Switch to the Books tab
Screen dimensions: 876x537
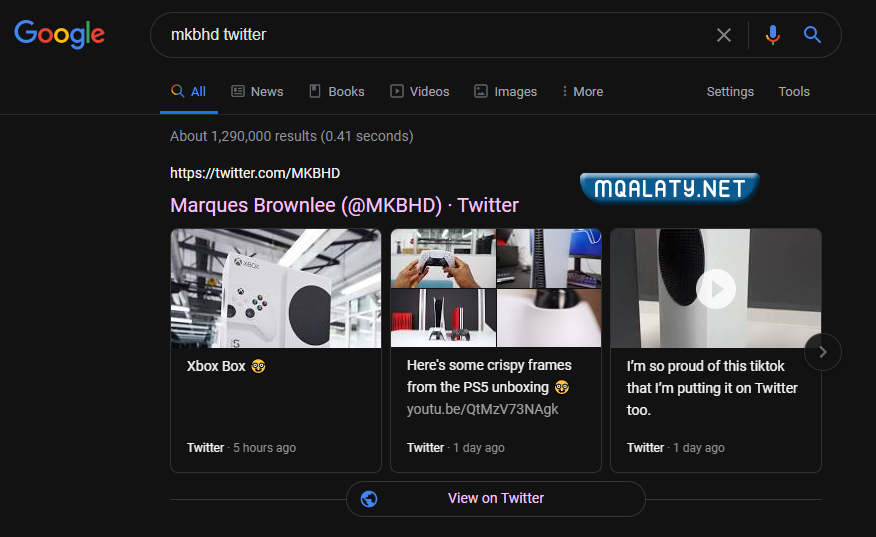click(337, 92)
